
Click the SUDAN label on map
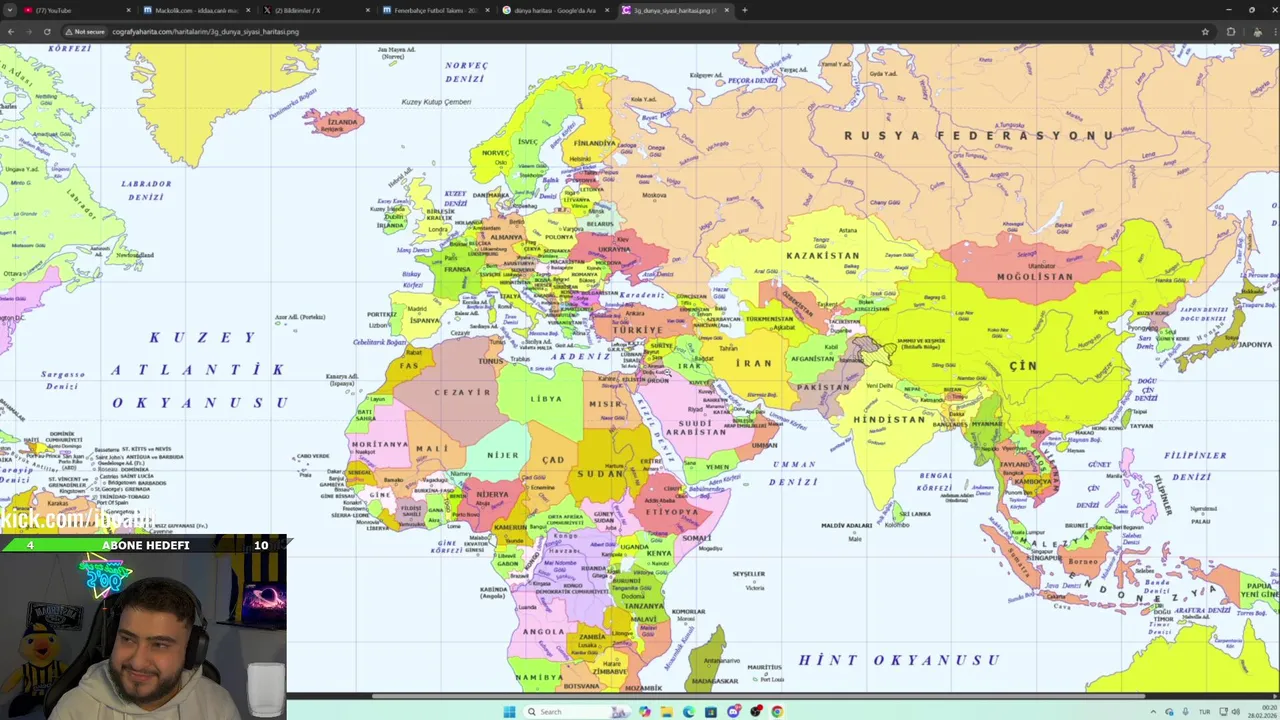click(600, 473)
